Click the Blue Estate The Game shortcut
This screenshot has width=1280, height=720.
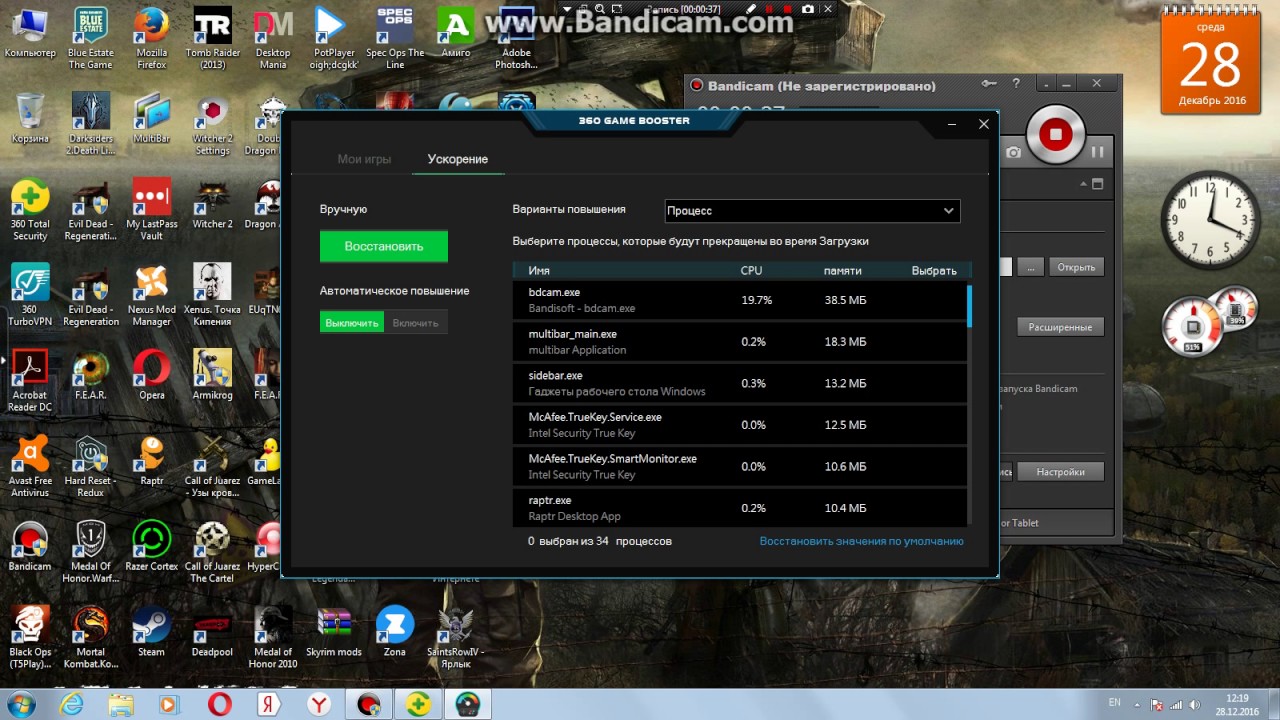90,40
